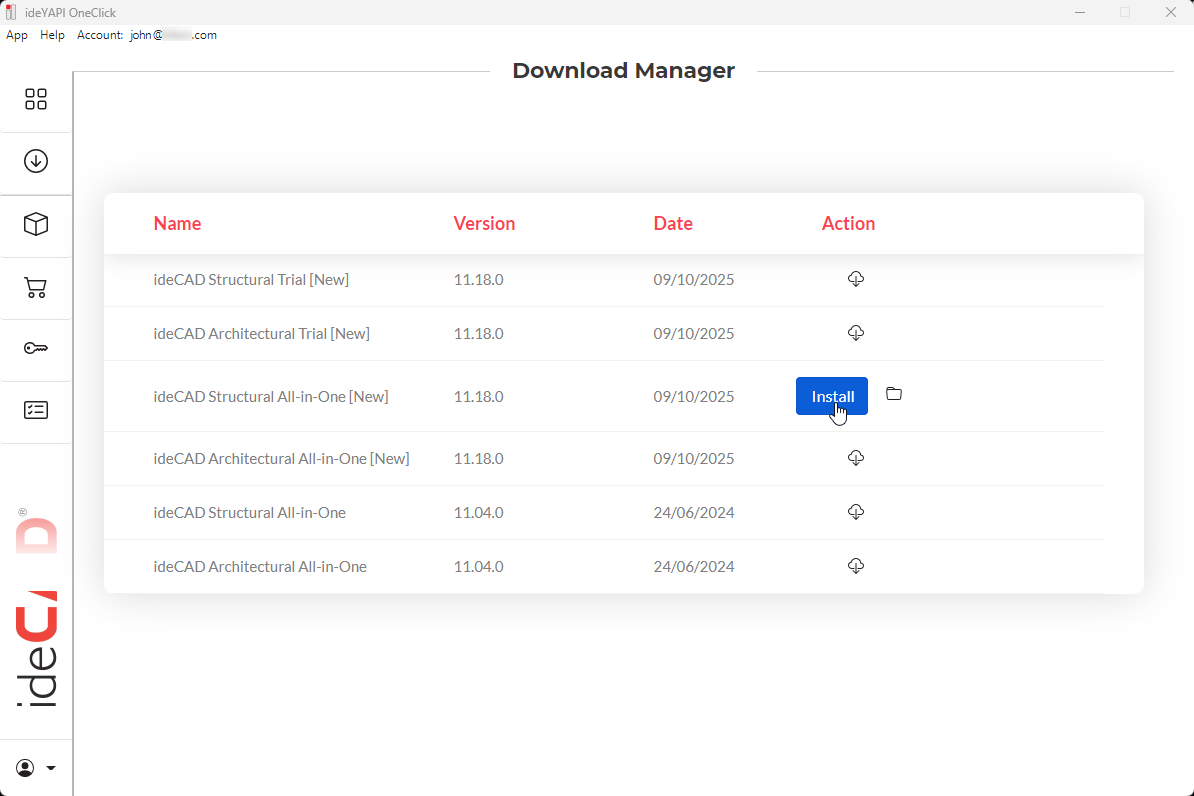
Task: Open folder for Structural All-in-One [New]
Action: tap(894, 394)
